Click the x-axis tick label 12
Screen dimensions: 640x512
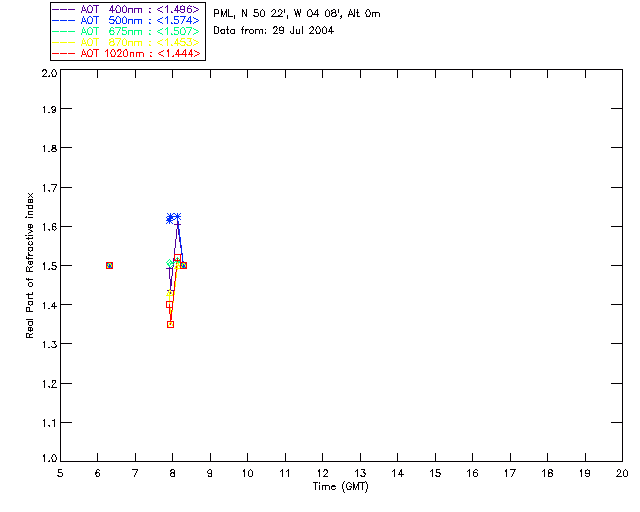click(x=322, y=473)
